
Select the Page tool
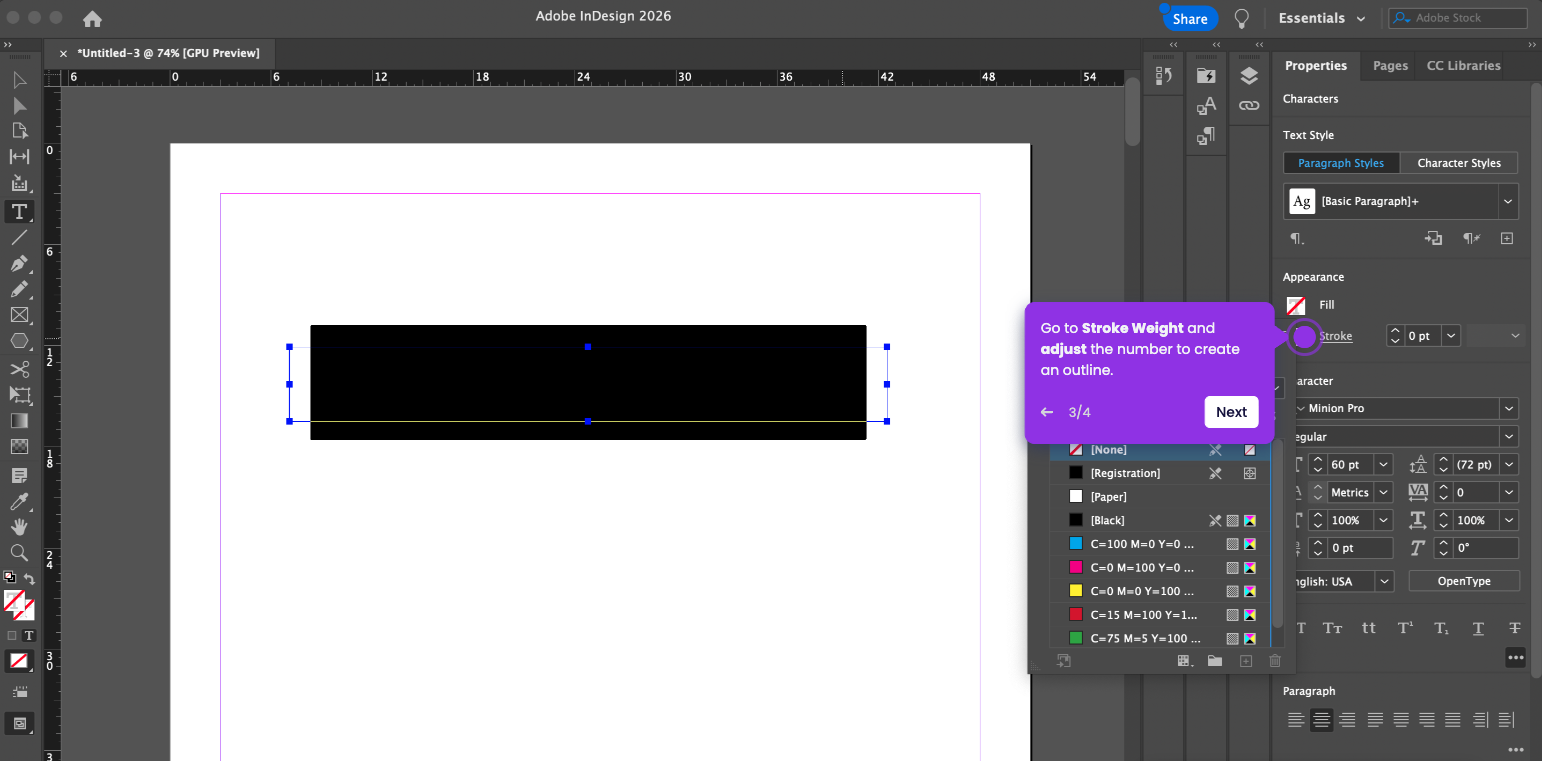pos(19,131)
